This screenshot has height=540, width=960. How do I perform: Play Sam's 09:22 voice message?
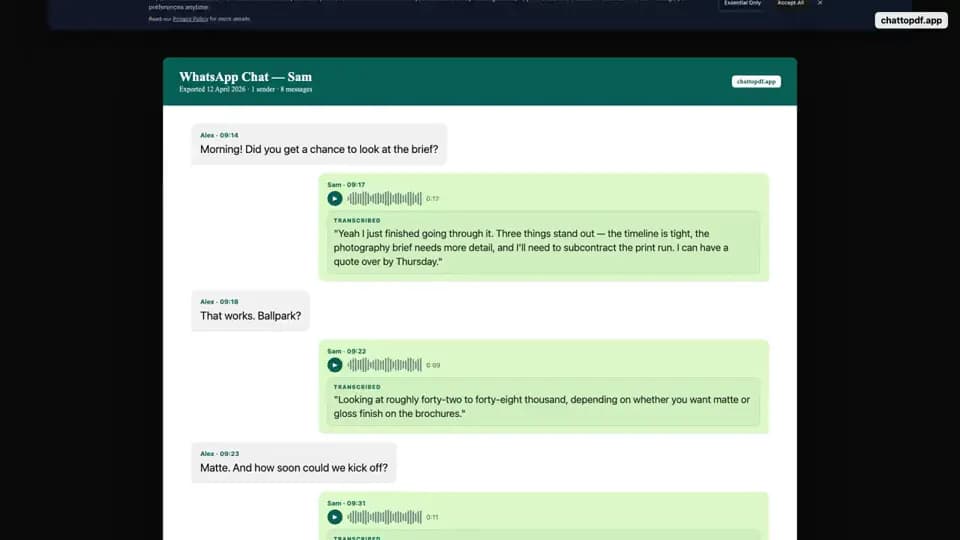click(334, 365)
